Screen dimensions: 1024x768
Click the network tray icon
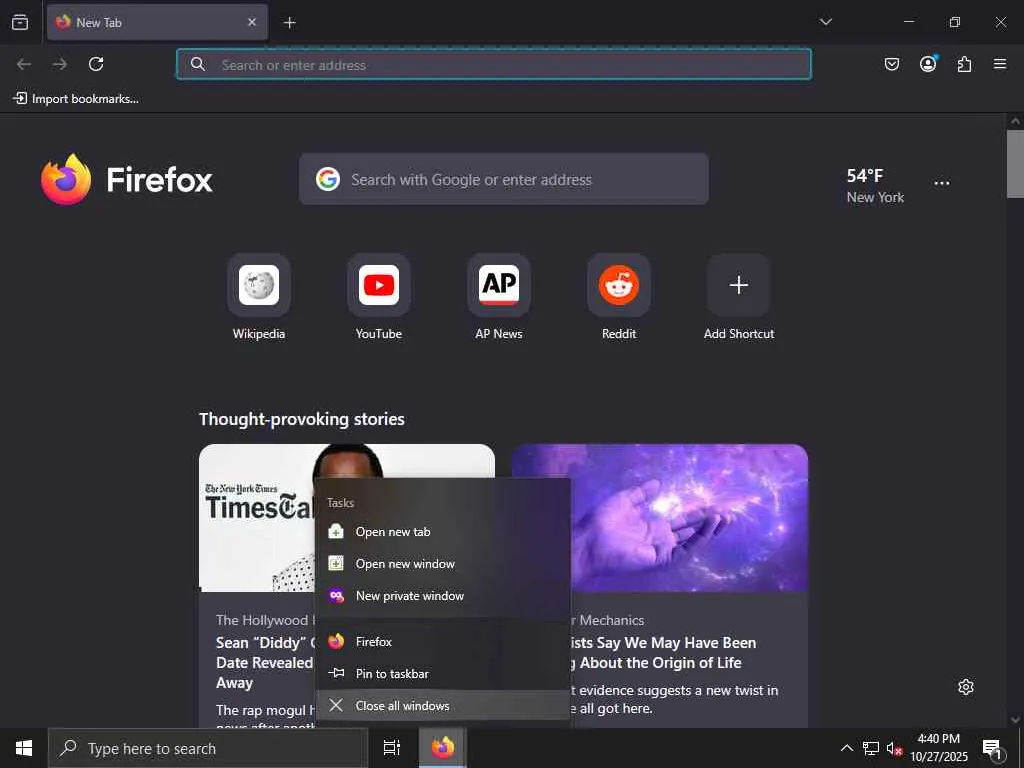[870, 748]
